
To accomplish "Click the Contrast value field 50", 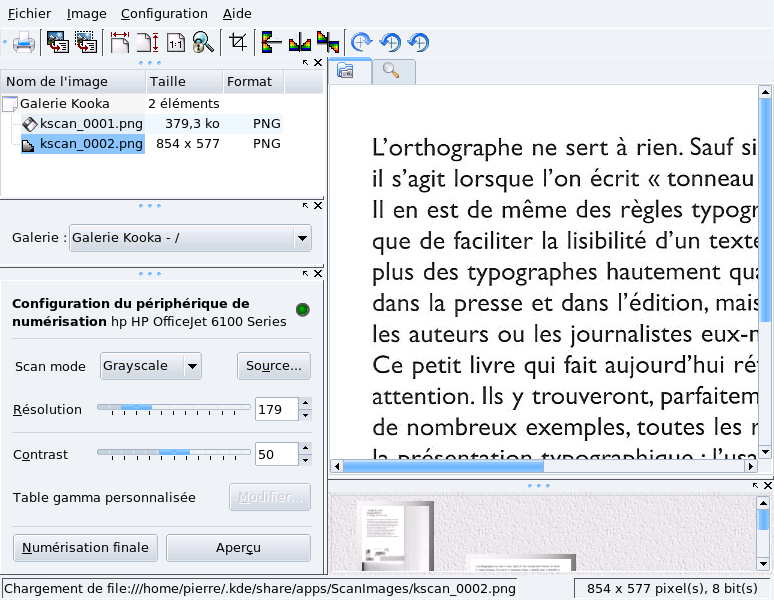I will click(x=277, y=454).
